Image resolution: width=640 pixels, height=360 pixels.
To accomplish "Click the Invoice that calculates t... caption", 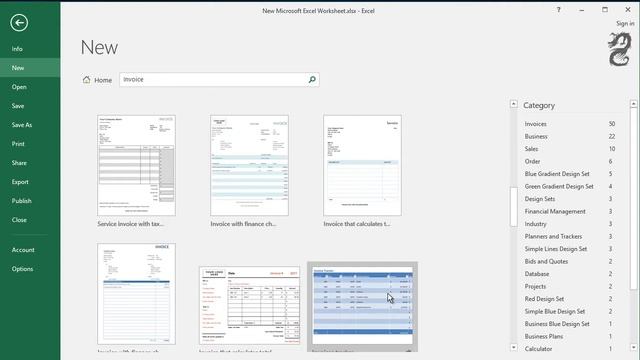I will [357, 224].
